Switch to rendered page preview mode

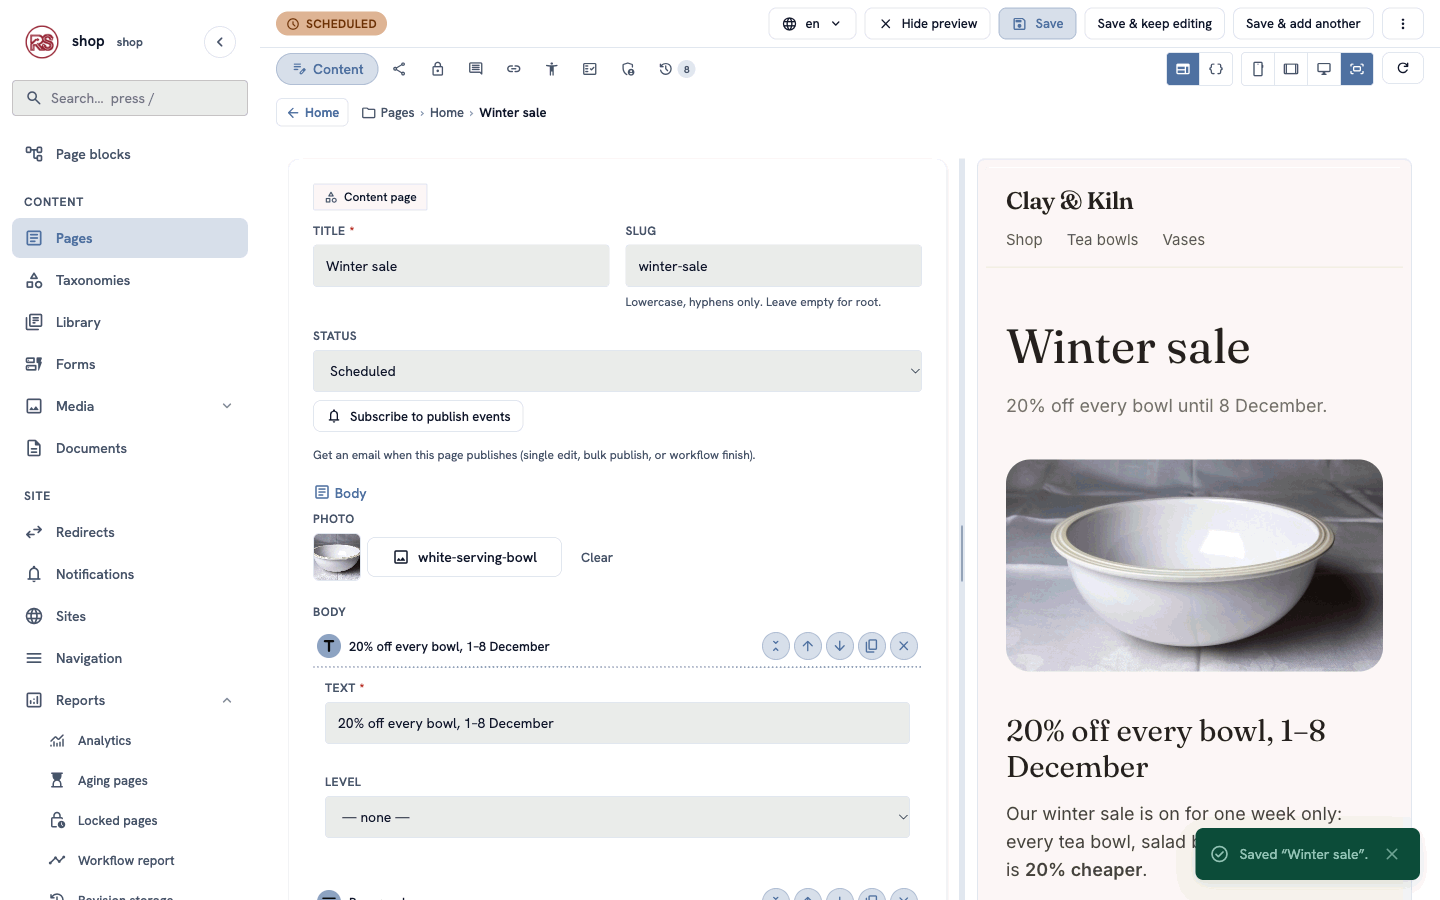click(x=1183, y=69)
